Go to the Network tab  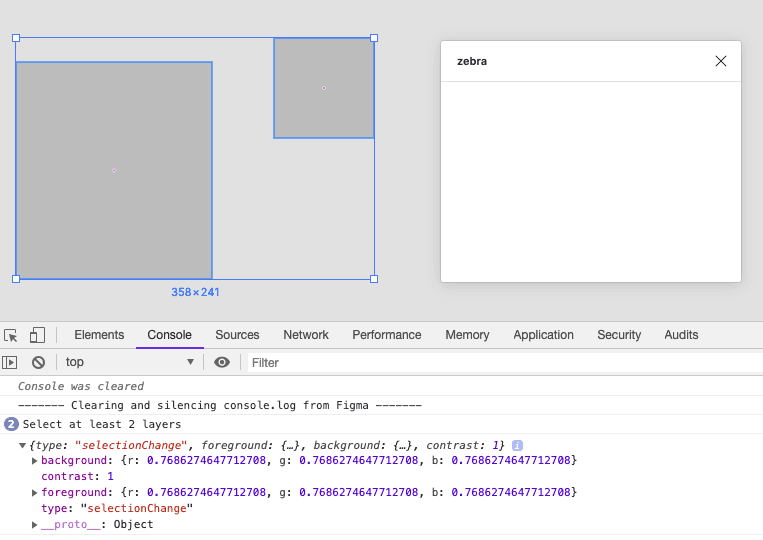click(x=306, y=335)
